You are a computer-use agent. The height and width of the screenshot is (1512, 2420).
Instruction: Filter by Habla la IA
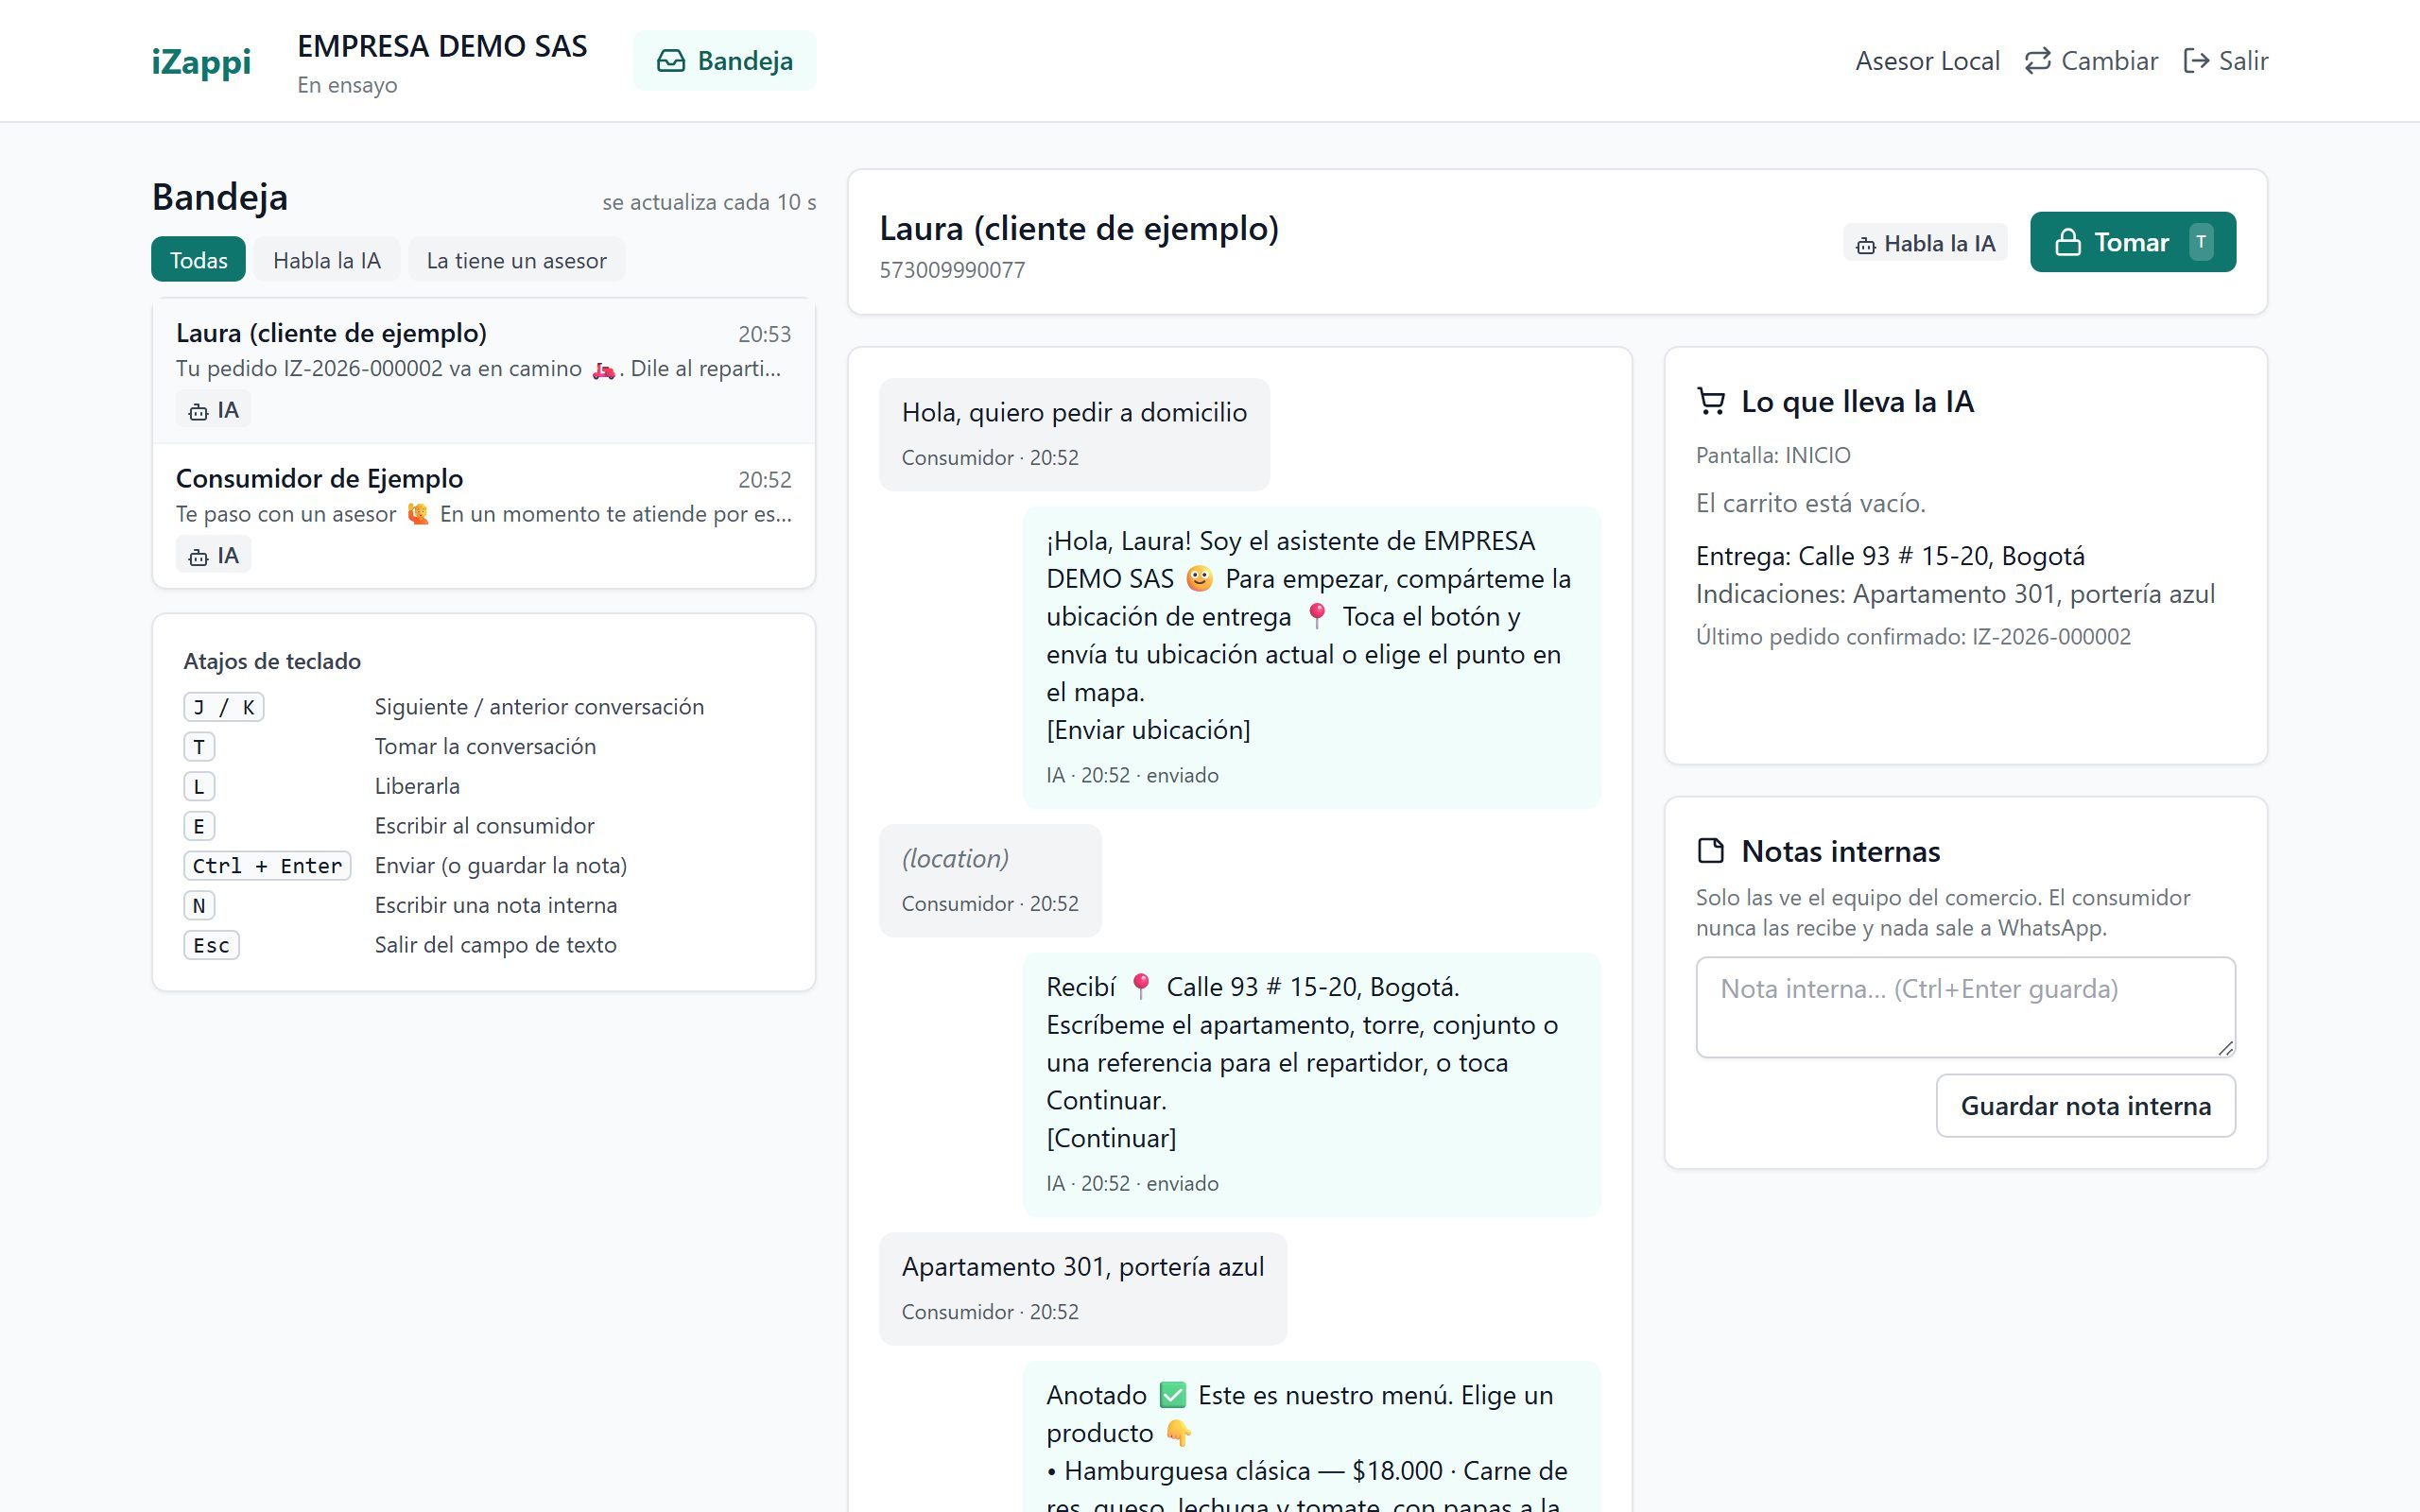coord(326,260)
